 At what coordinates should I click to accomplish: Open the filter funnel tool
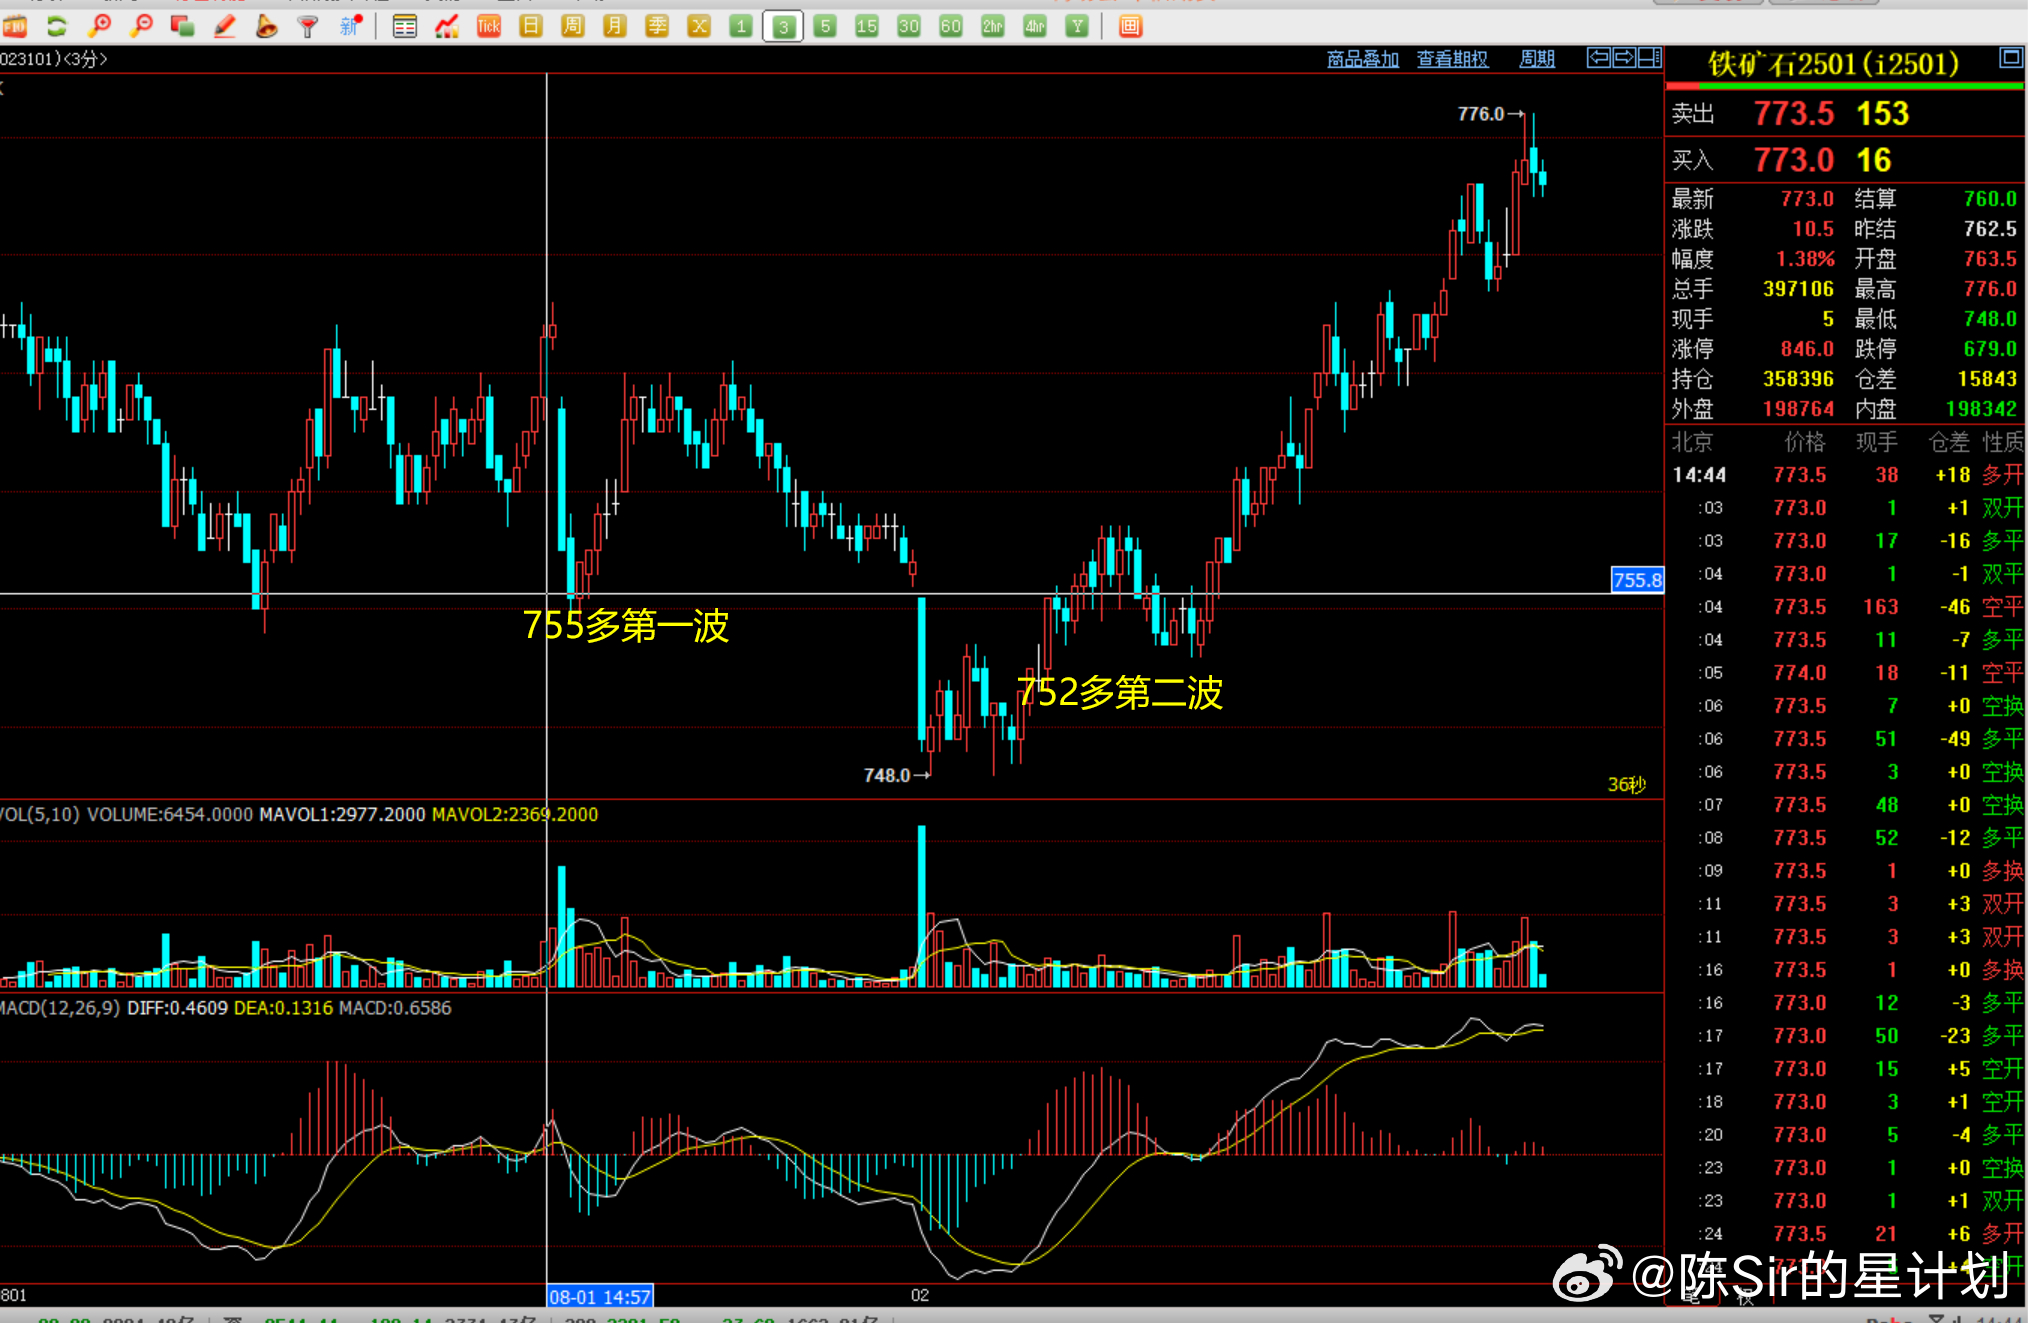(x=308, y=26)
